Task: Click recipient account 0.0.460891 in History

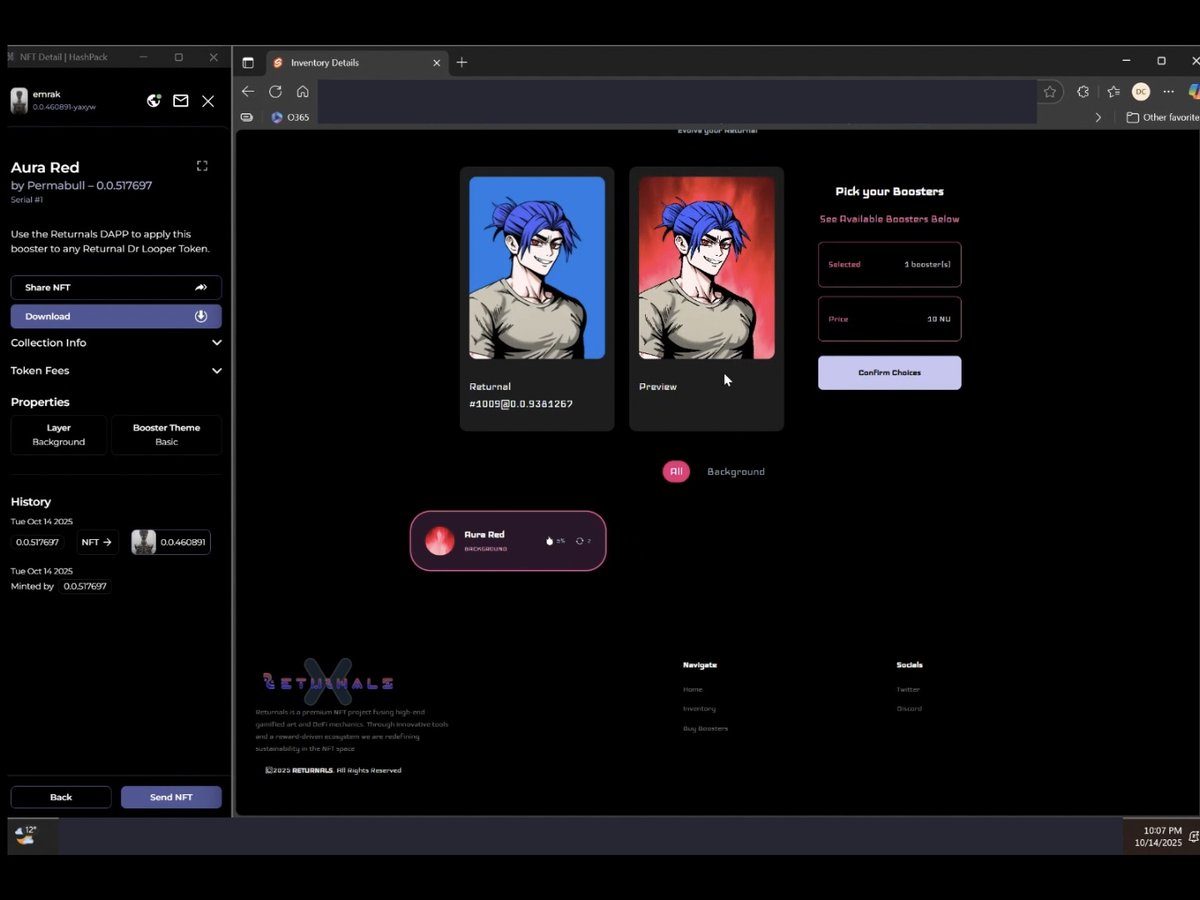Action: (x=171, y=542)
